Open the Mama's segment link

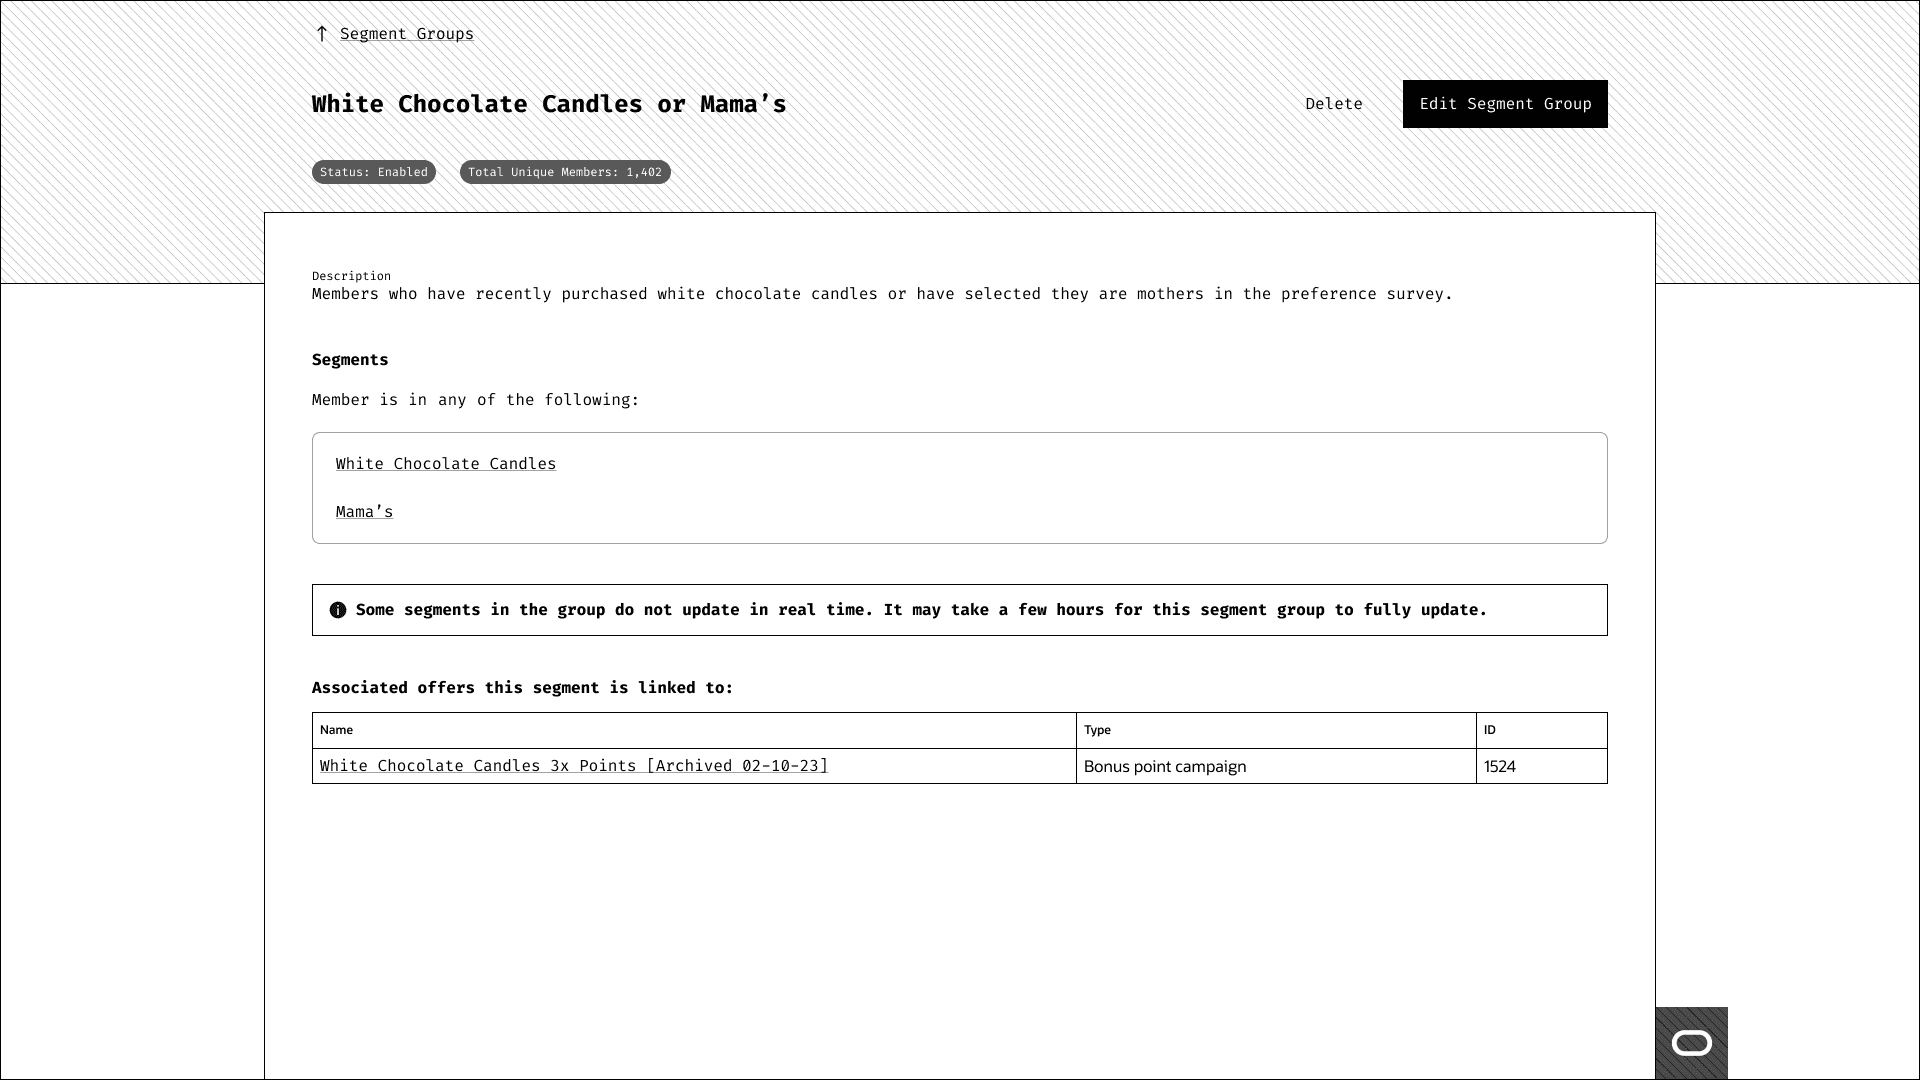coord(364,512)
